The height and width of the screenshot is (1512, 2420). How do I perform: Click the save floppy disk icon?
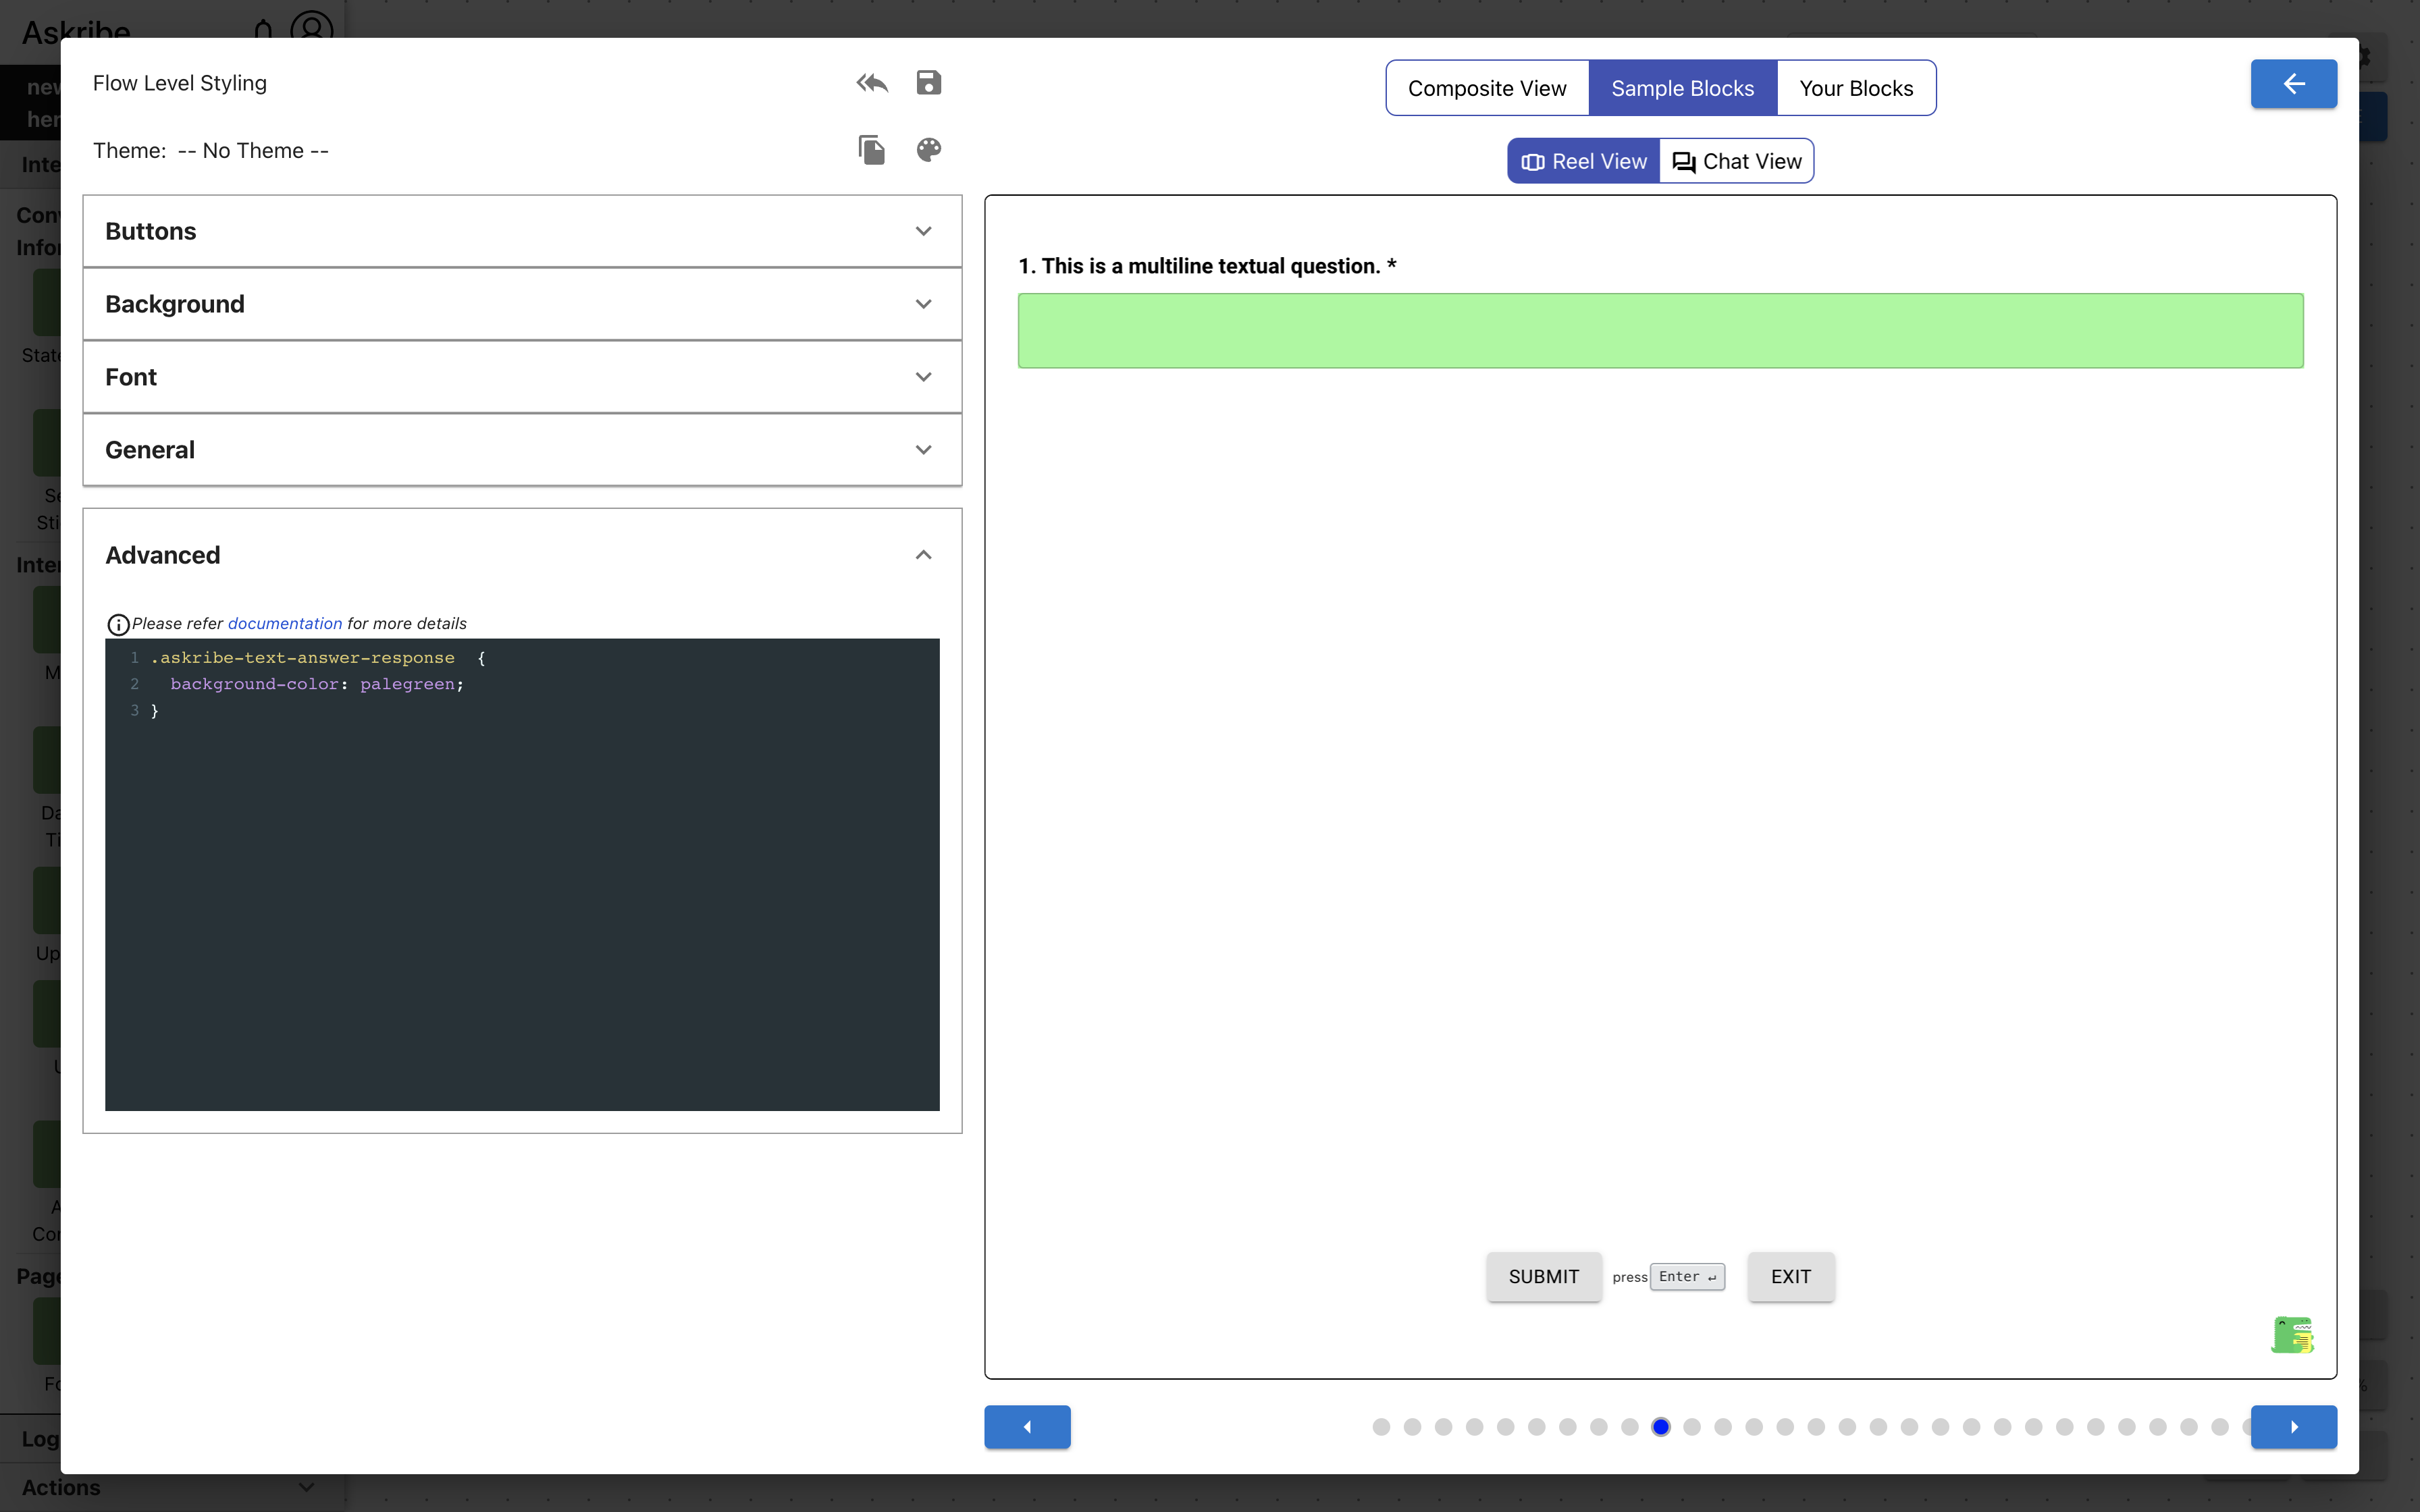coord(928,83)
